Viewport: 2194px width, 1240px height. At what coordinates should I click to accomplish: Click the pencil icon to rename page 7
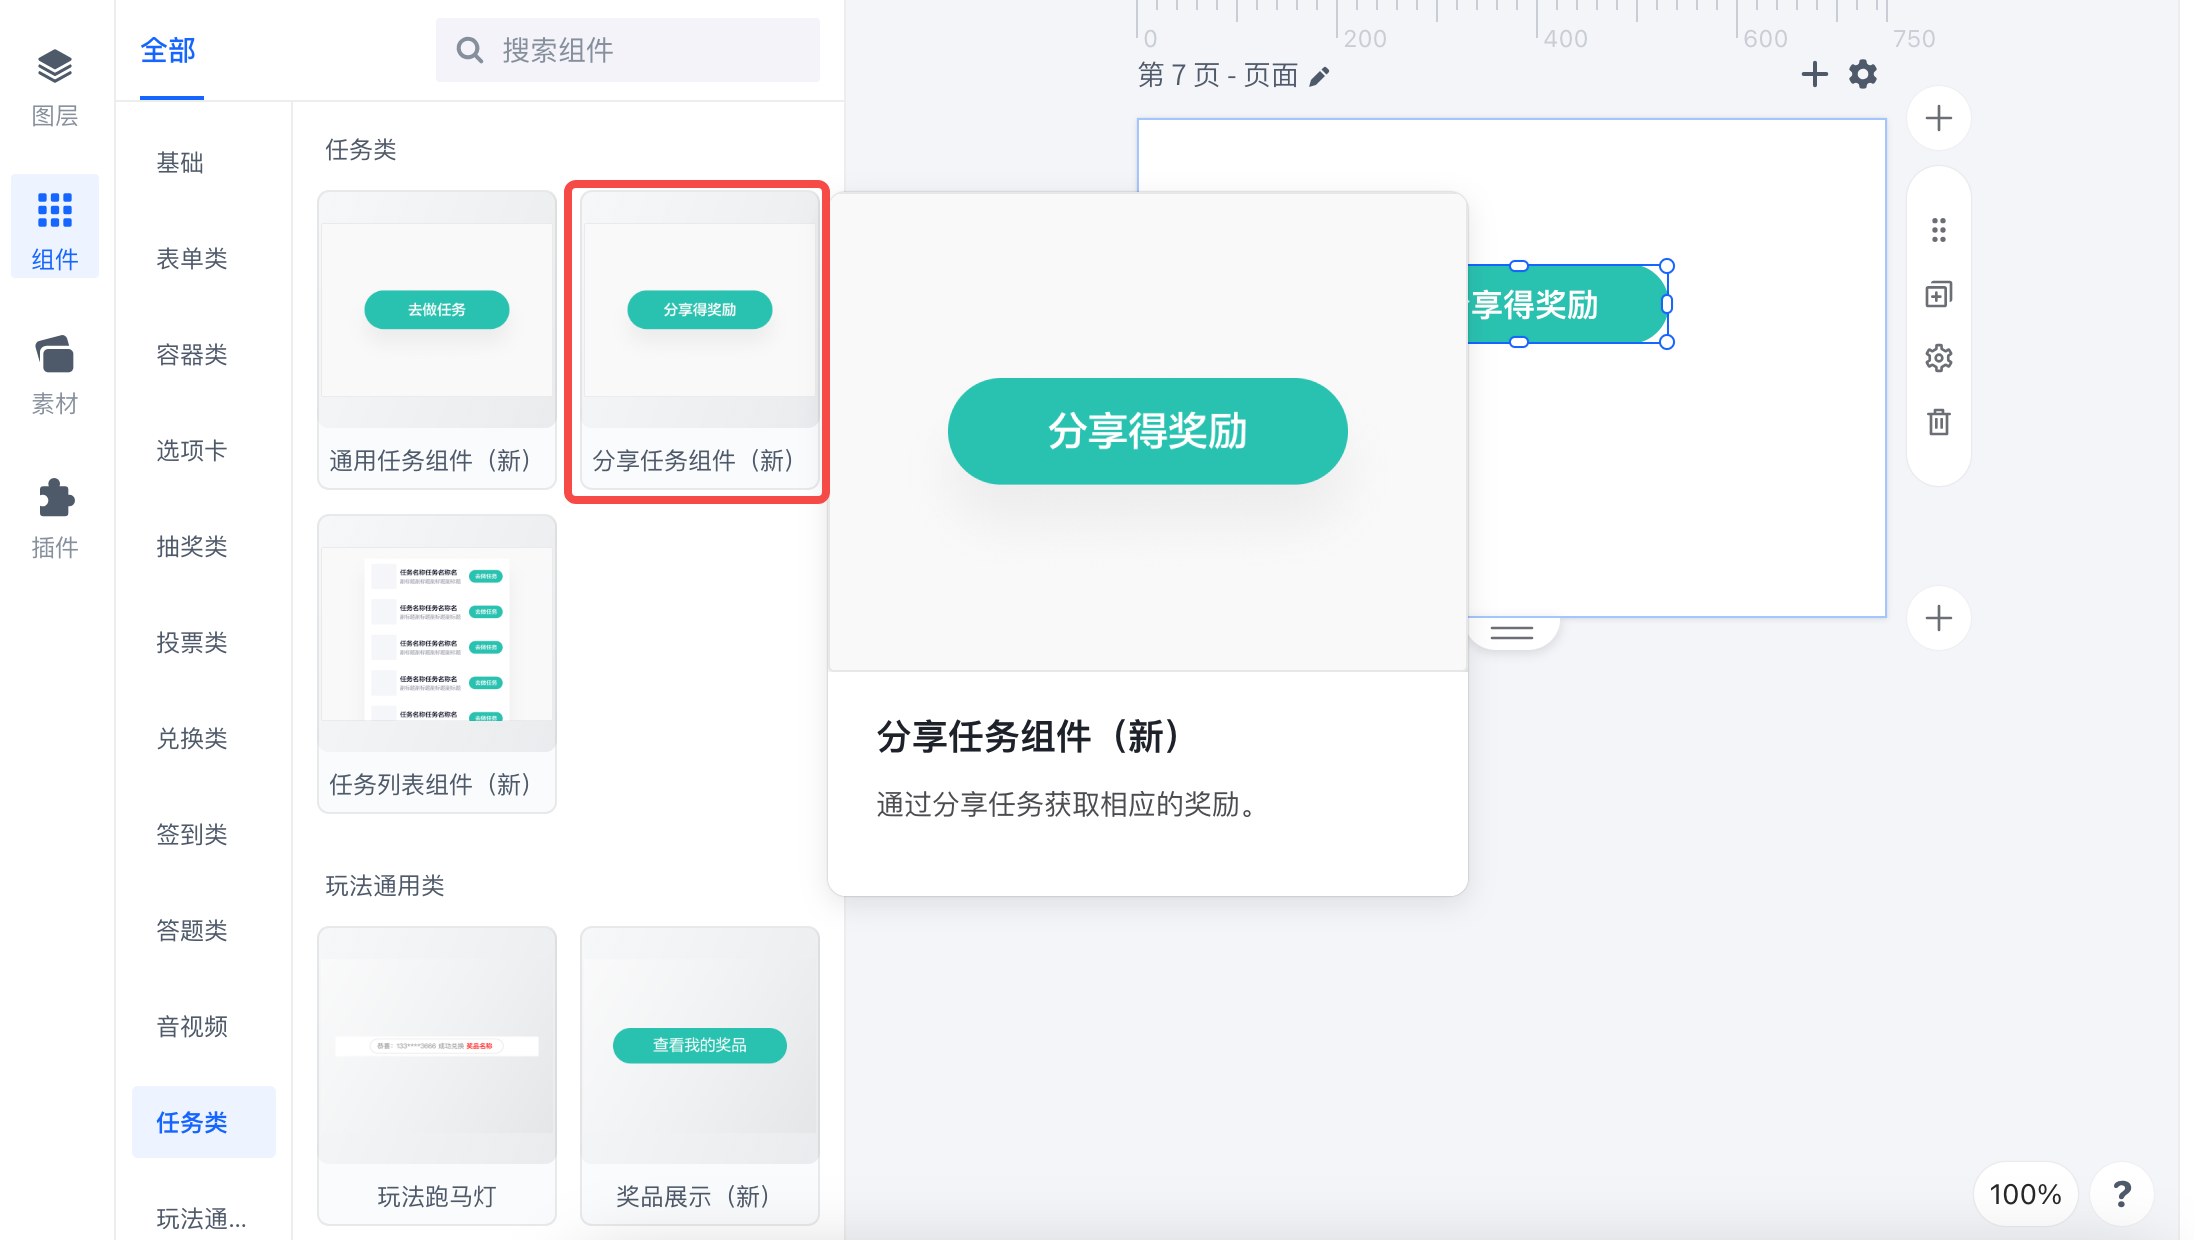pos(1319,76)
